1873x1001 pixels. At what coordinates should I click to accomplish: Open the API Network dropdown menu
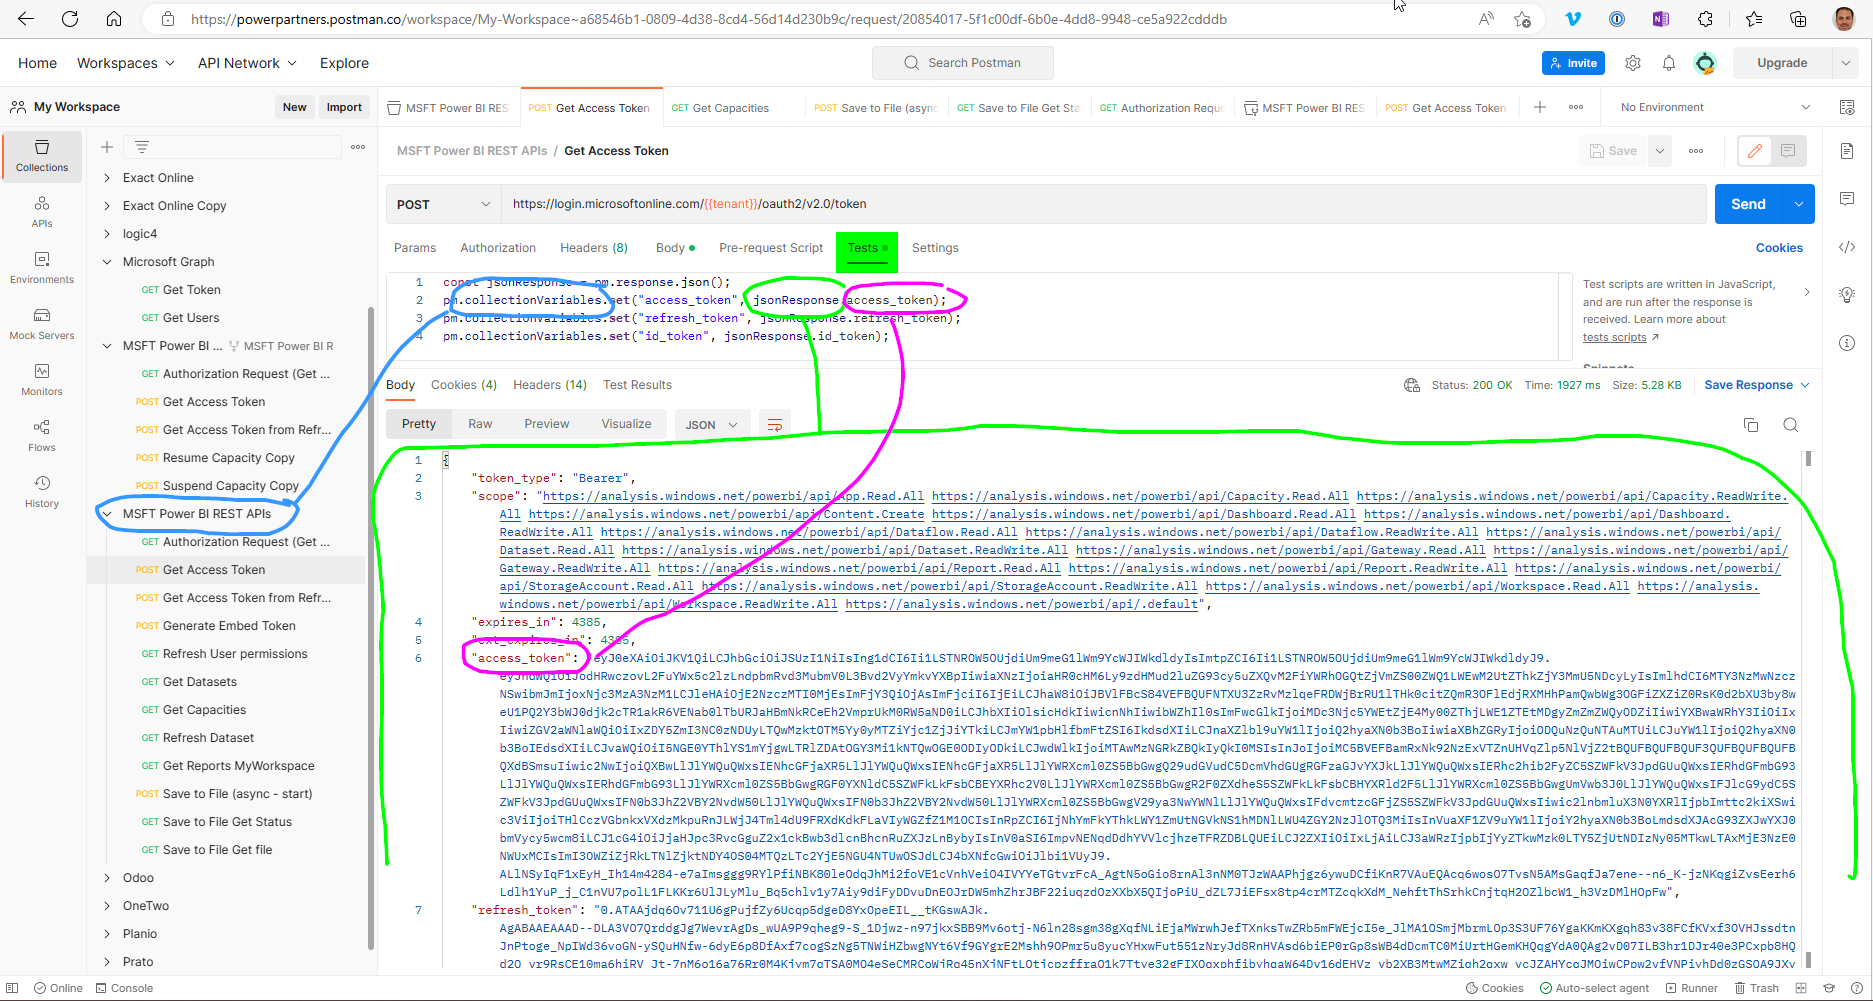(247, 63)
